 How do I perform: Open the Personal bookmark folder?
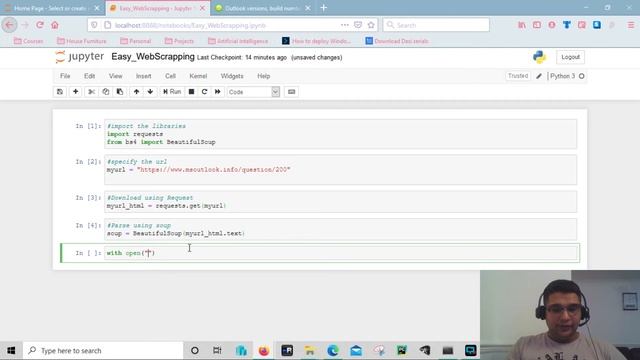(x=136, y=41)
